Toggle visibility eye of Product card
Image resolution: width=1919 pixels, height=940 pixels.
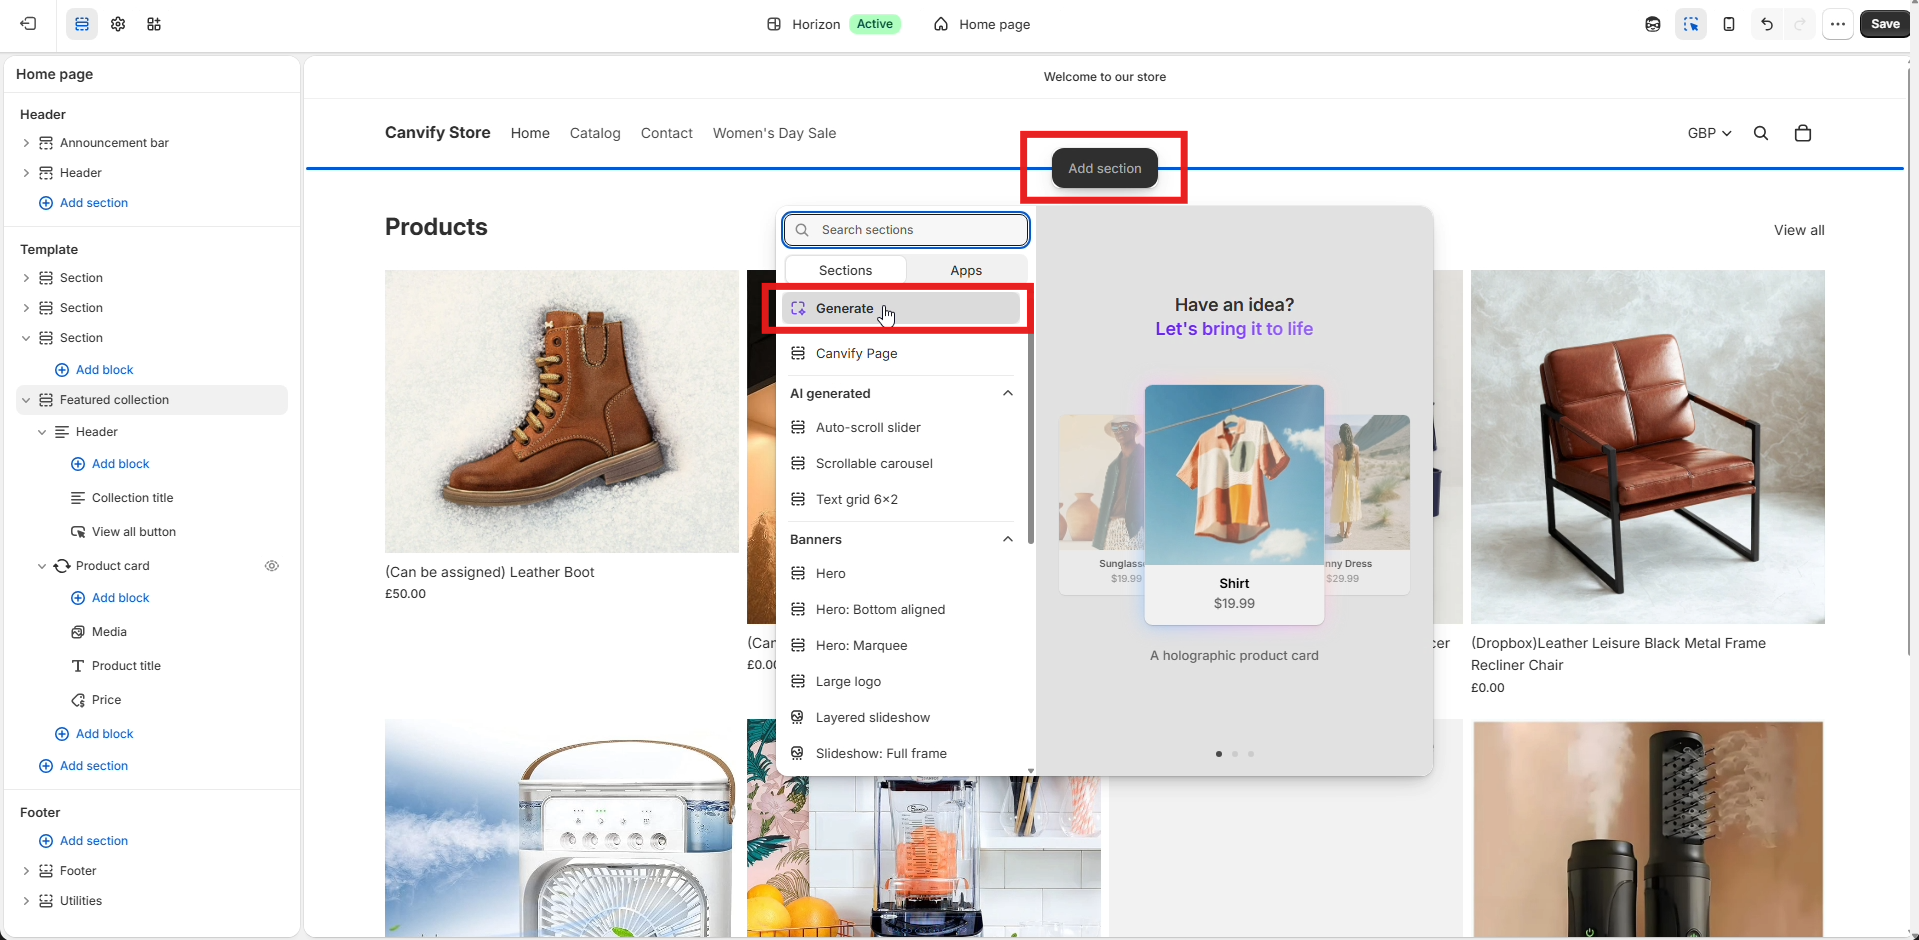point(272,566)
